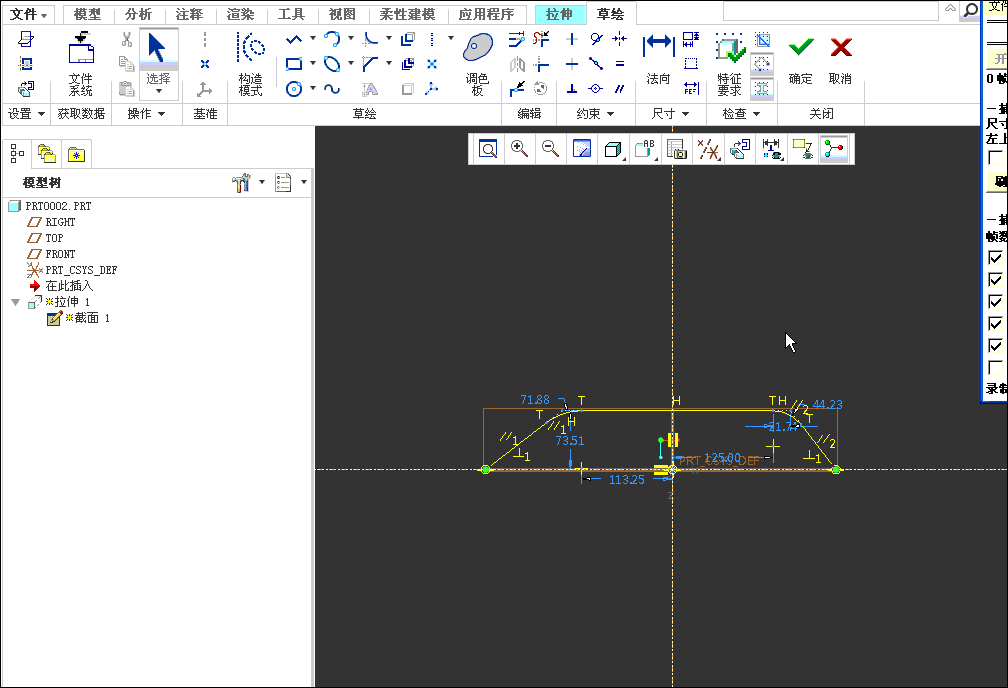Open the 调色板 palette button
Screen dimensions: 1008x688
pos(477,64)
